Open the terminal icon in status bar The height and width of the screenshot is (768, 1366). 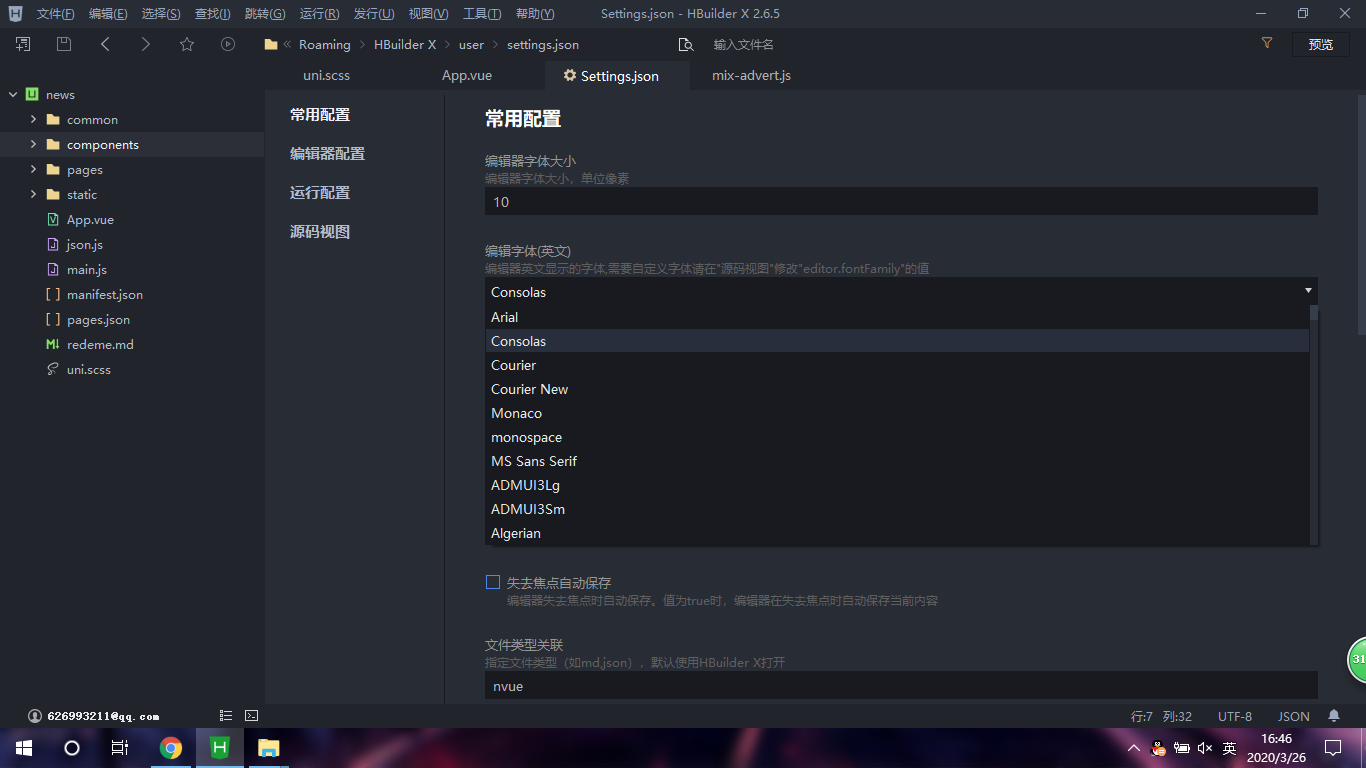[252, 716]
